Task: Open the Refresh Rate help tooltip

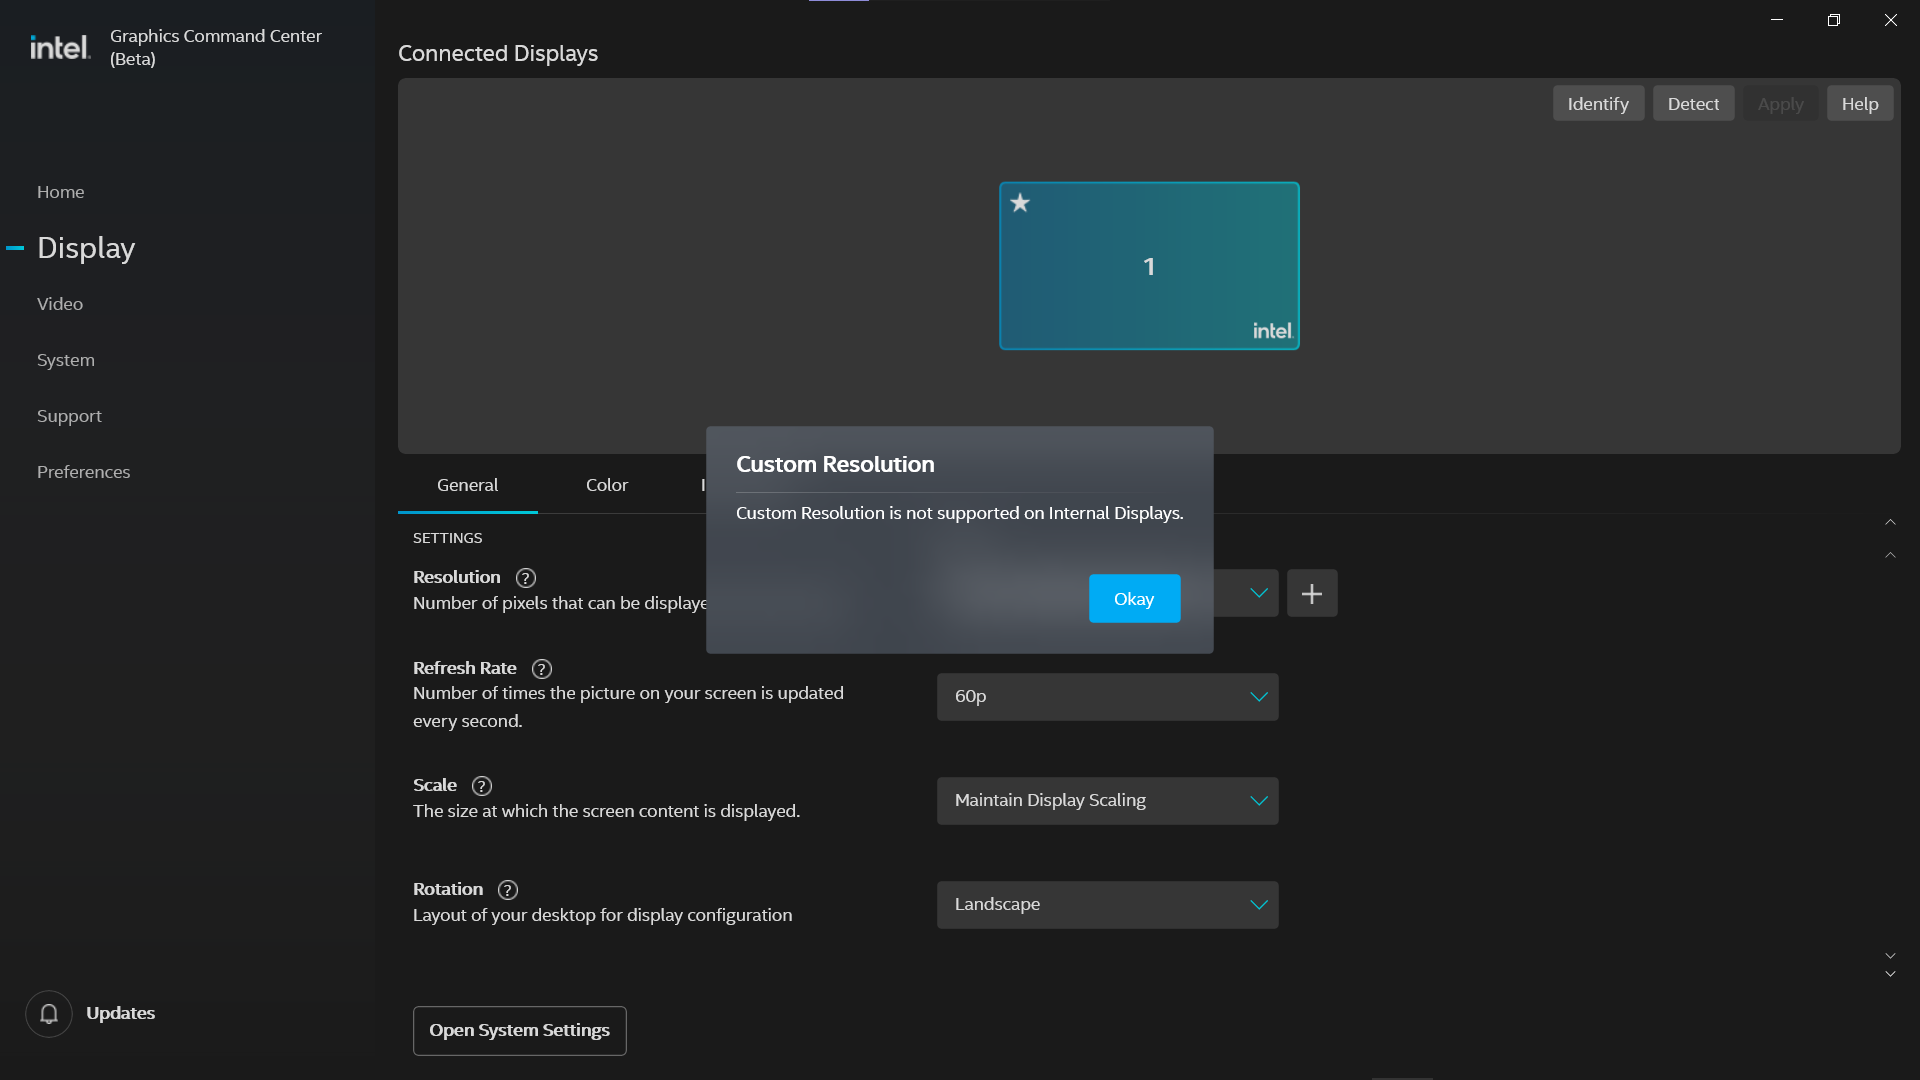Action: [541, 669]
